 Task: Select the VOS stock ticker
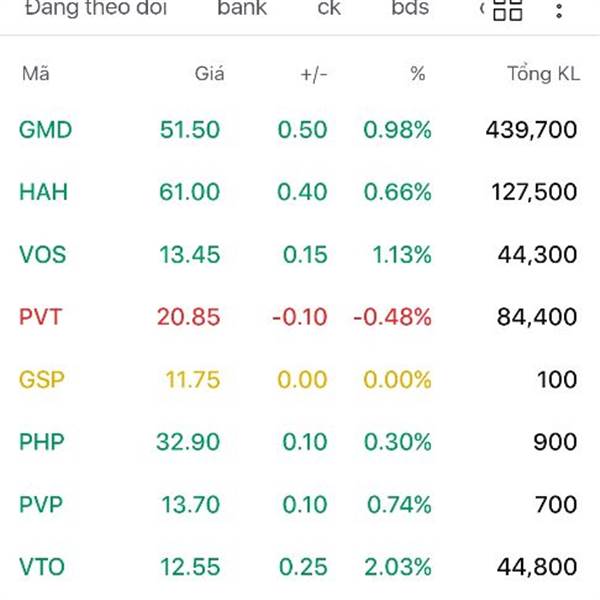click(x=42, y=254)
